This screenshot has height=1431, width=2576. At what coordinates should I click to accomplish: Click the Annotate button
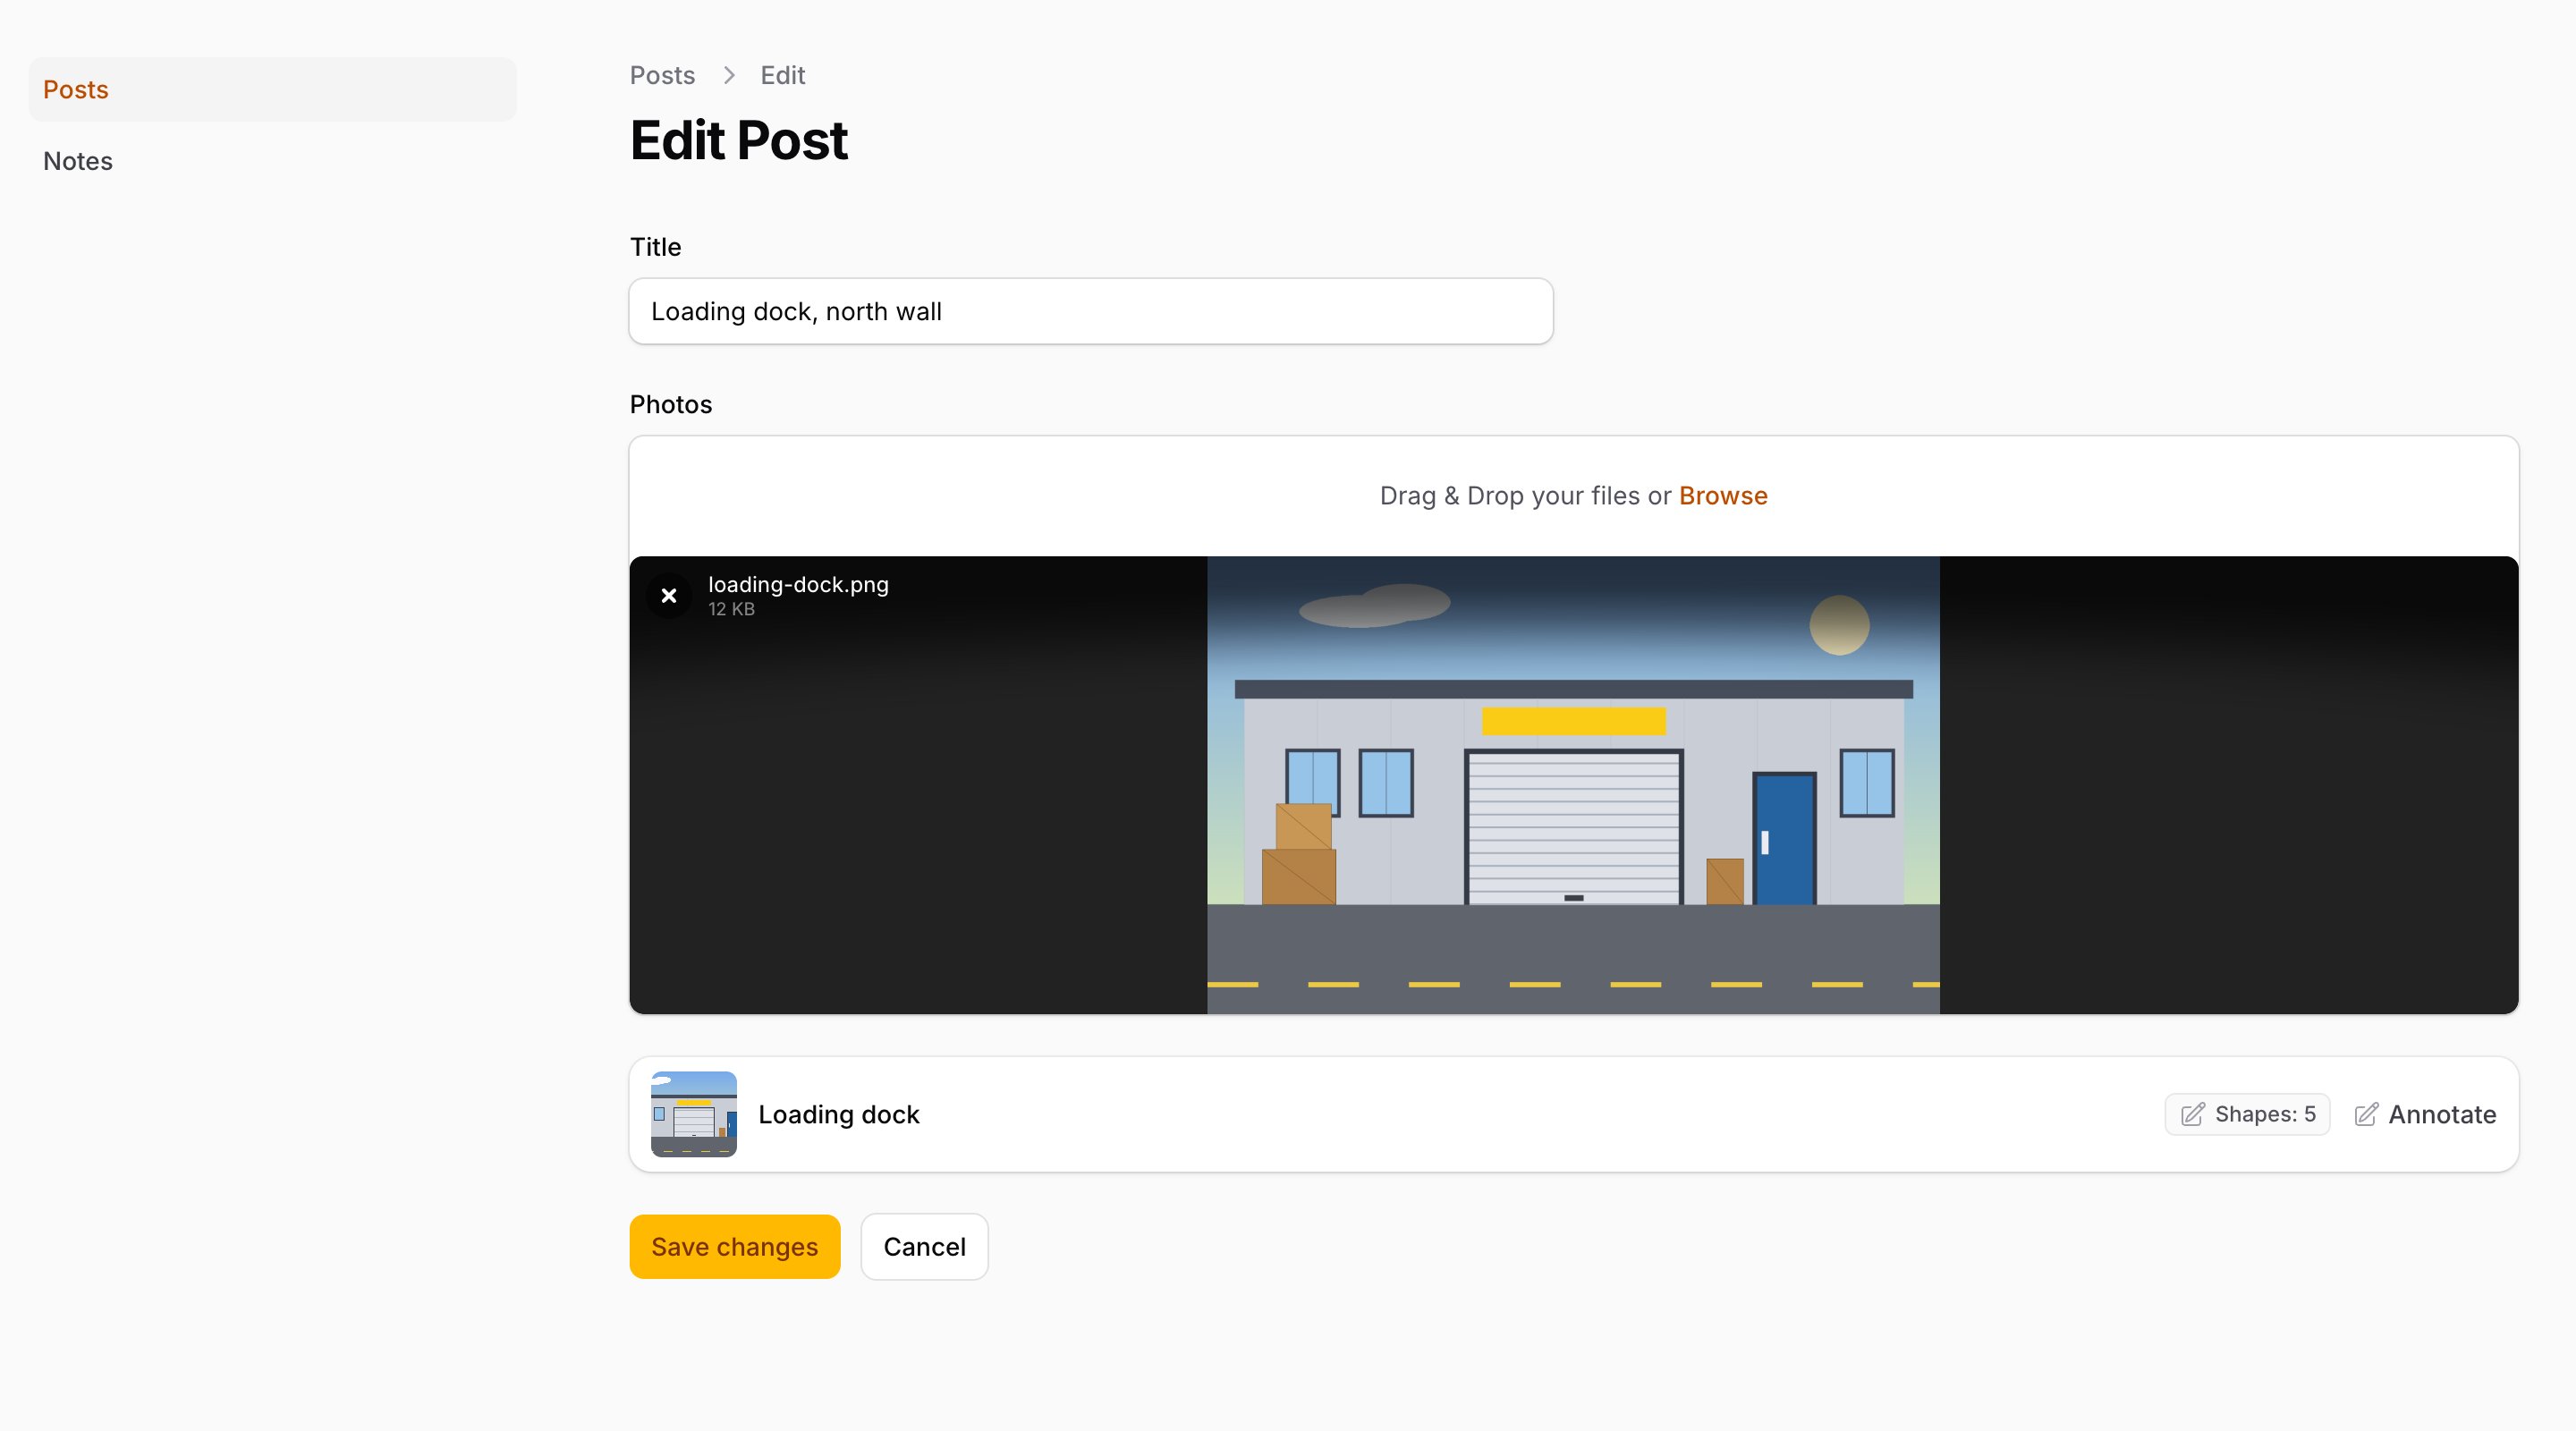point(2425,1114)
